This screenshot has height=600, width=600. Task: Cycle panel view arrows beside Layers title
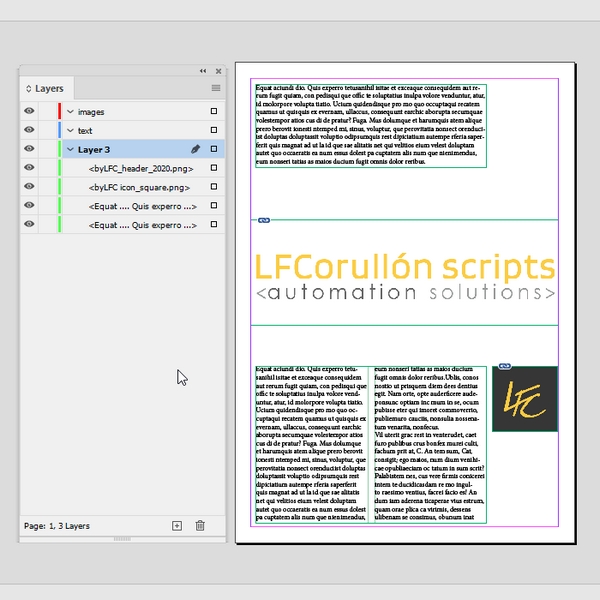[x=28, y=89]
